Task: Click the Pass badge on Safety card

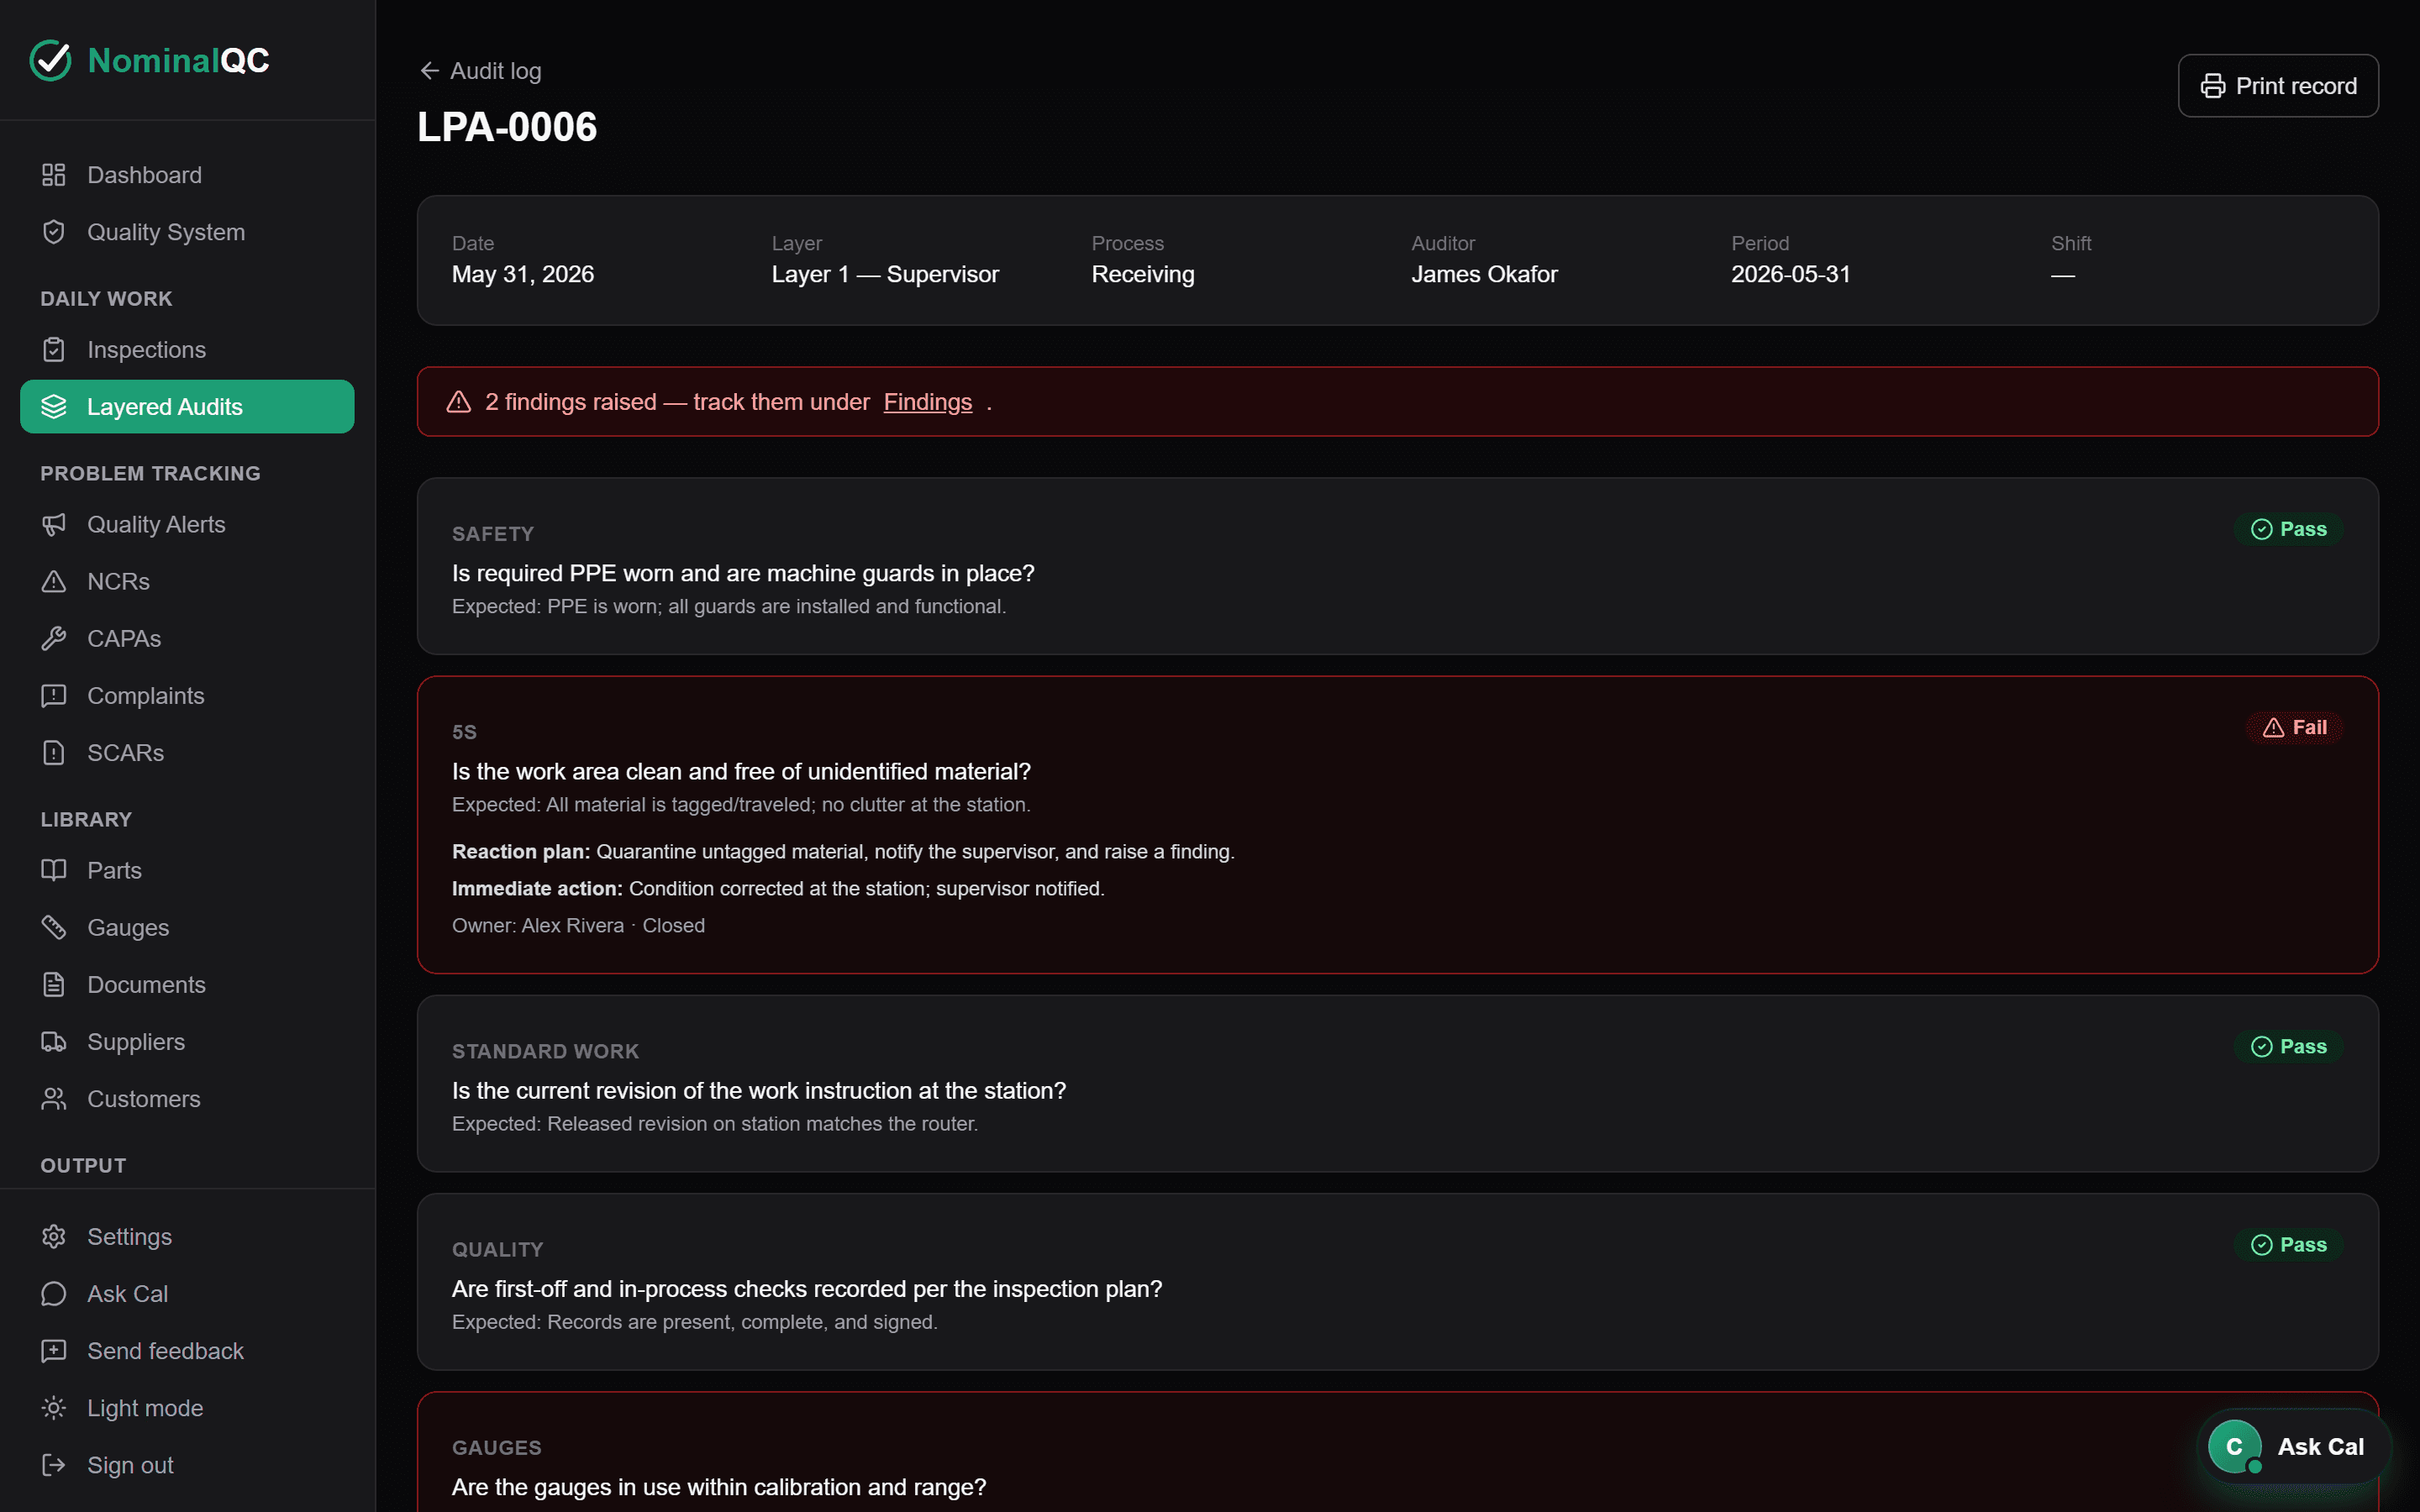Action: coord(2288,529)
